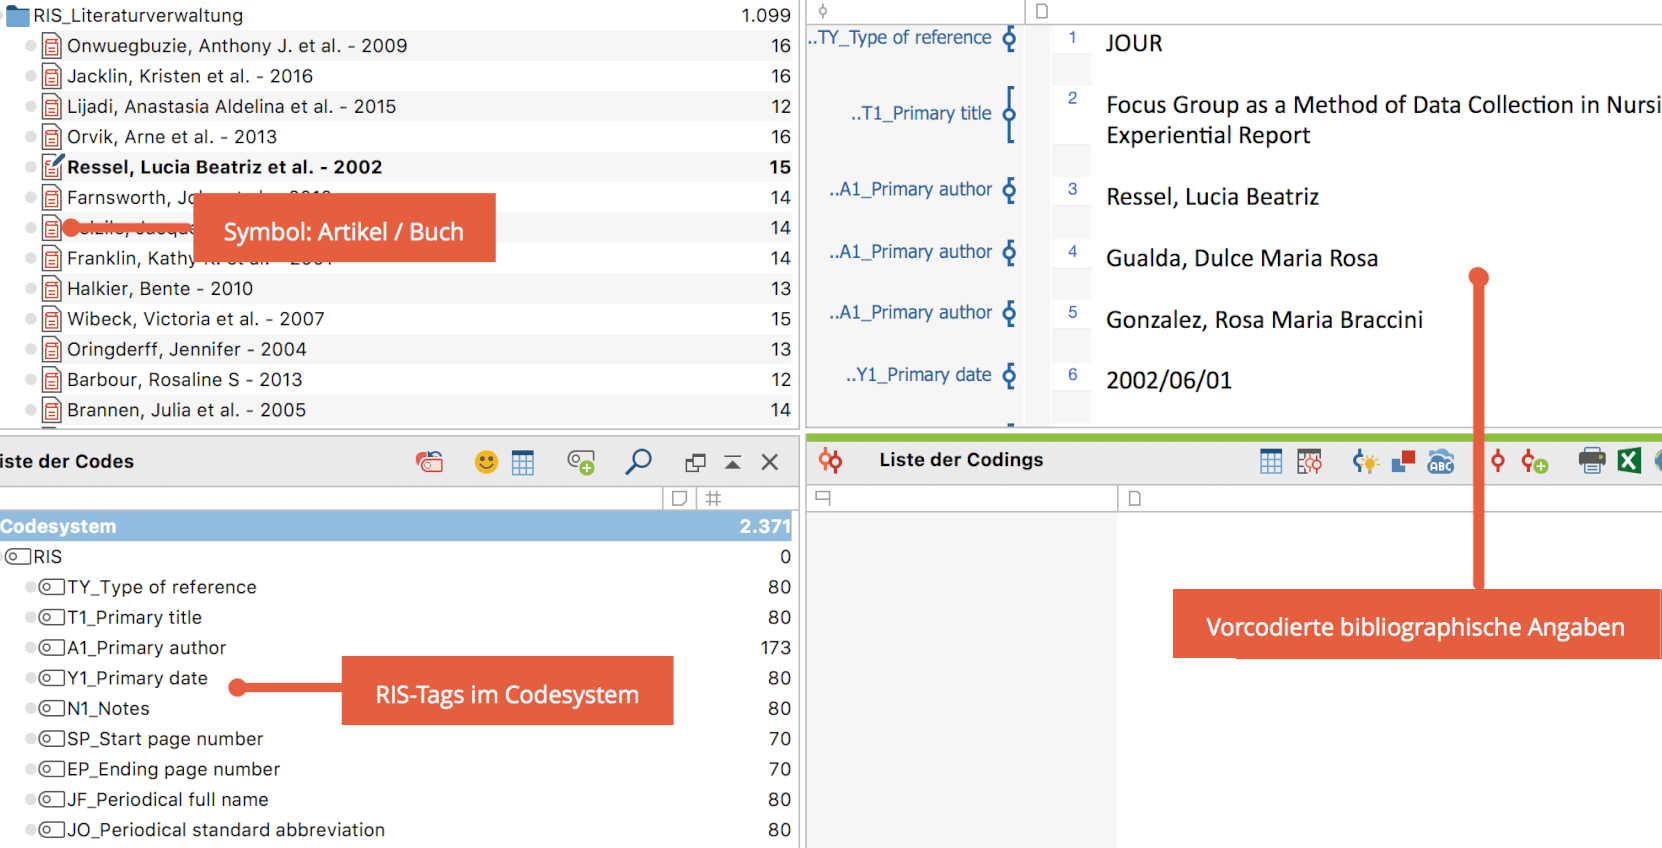Screen dimensions: 1662x848
Task: Export codings with the Excel icon
Action: 1629,461
